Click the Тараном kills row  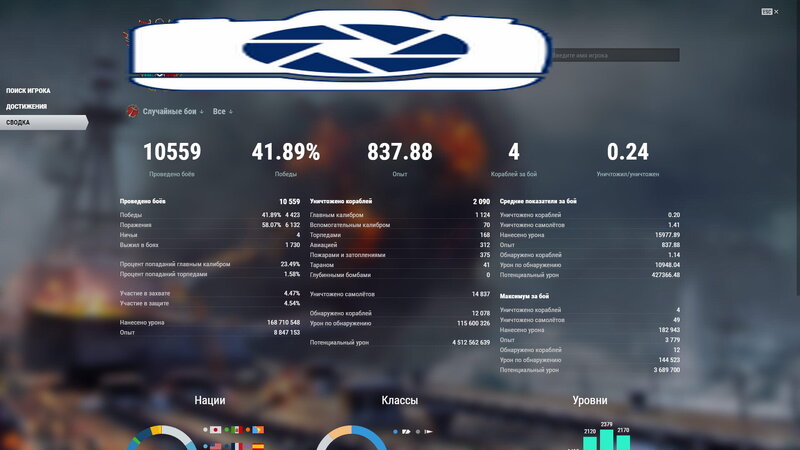pyautogui.click(x=399, y=265)
